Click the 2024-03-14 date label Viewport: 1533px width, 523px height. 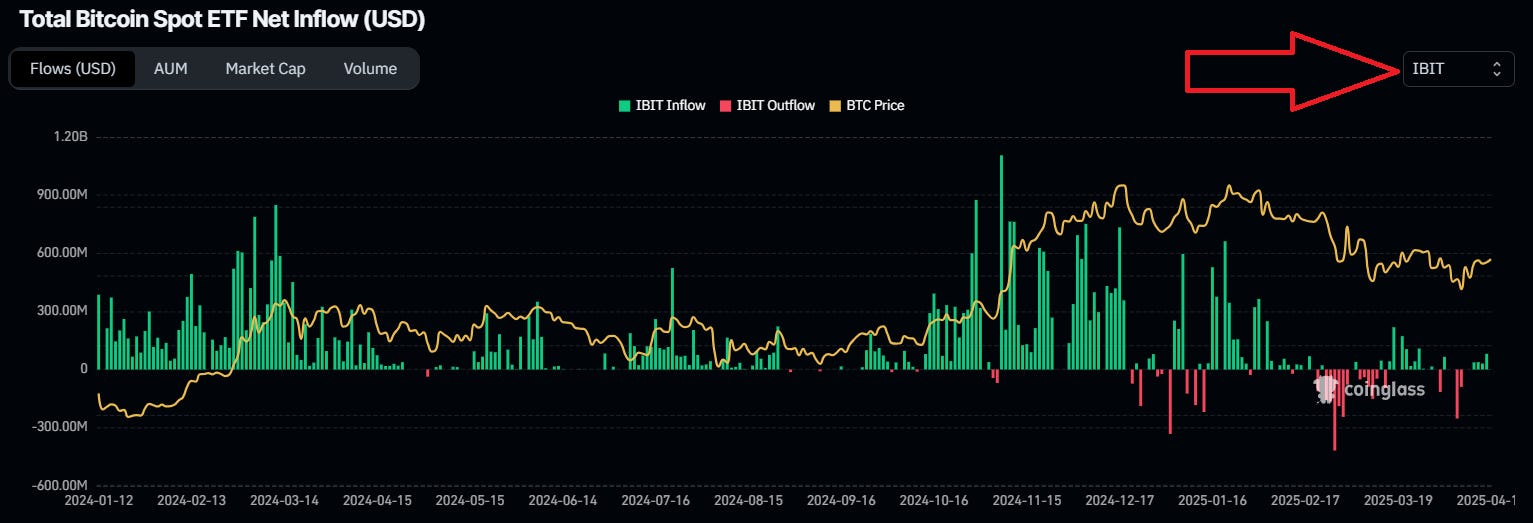[285, 499]
